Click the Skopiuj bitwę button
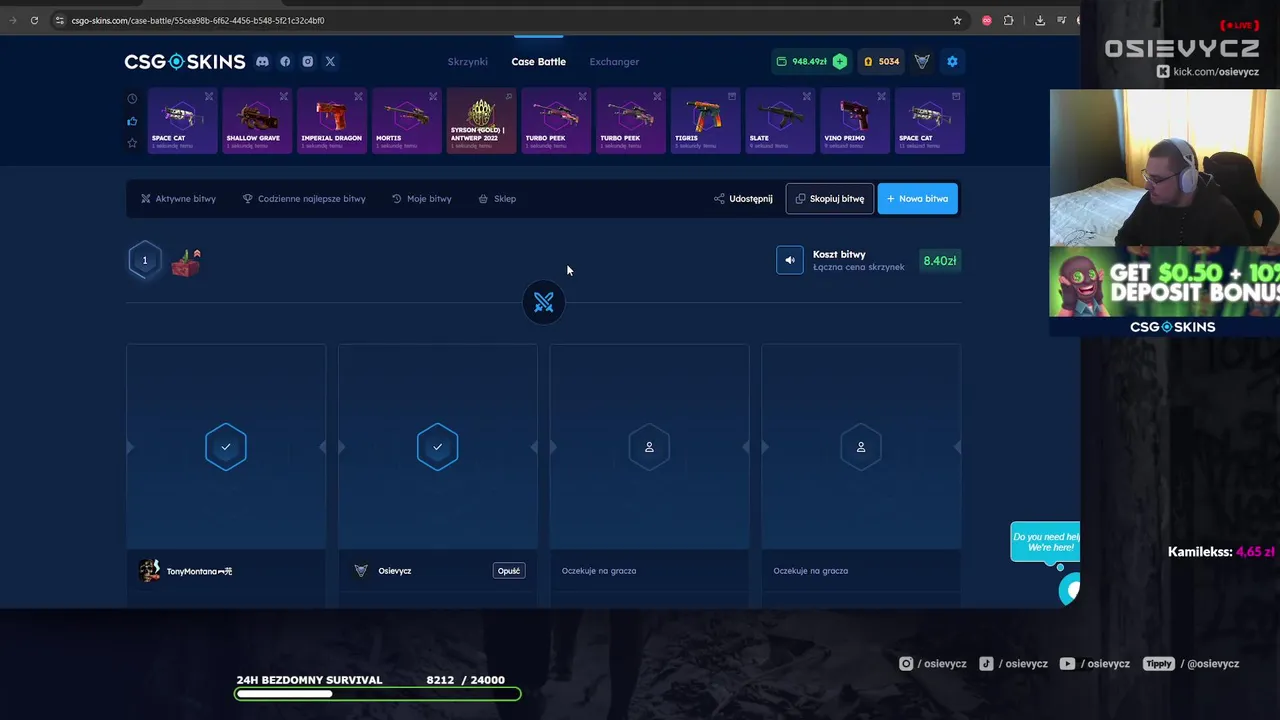This screenshot has height=720, width=1280. 829,199
